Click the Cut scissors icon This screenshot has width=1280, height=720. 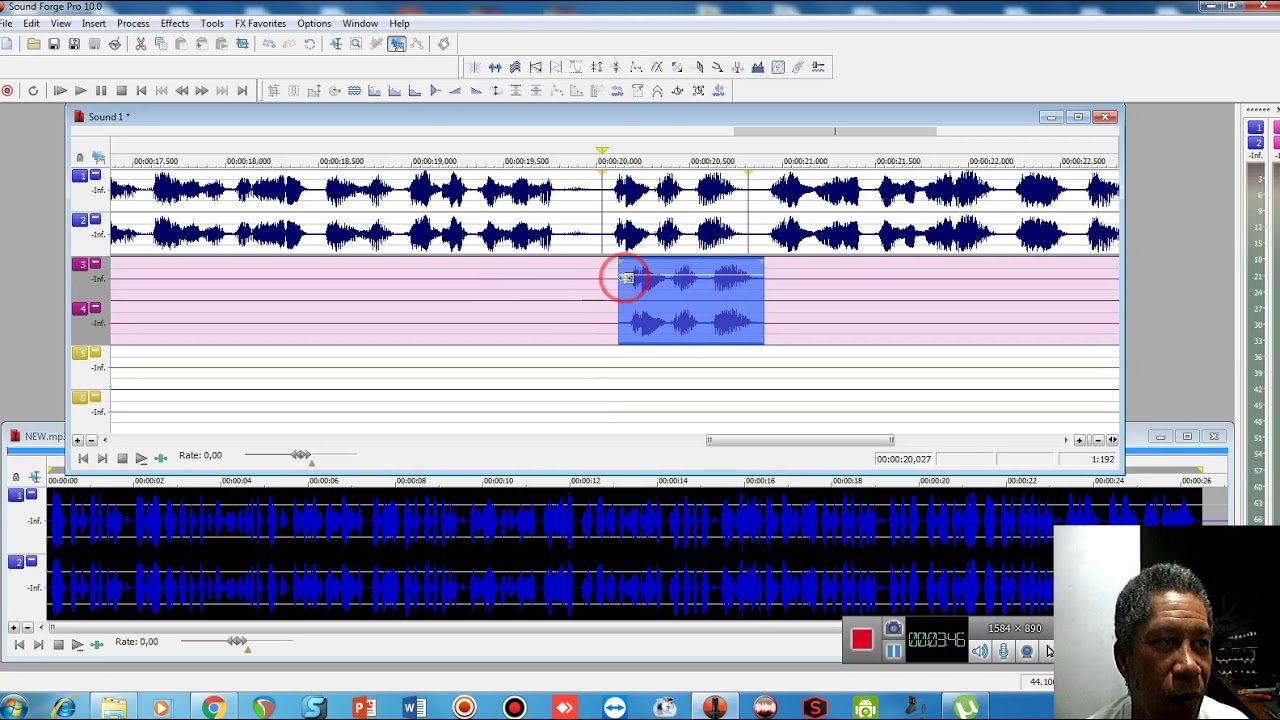(141, 44)
